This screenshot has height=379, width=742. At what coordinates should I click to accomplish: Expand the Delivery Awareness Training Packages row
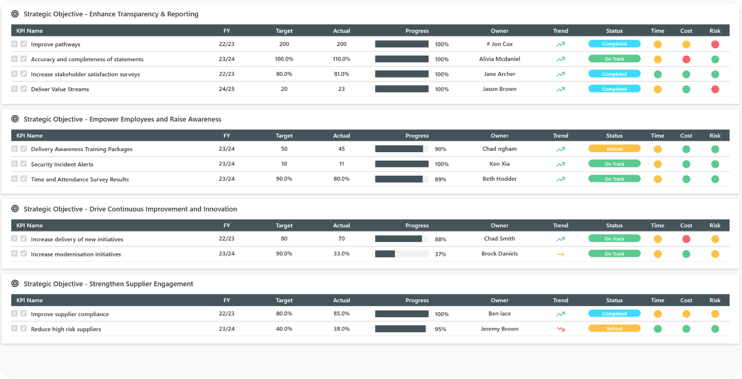(15, 149)
